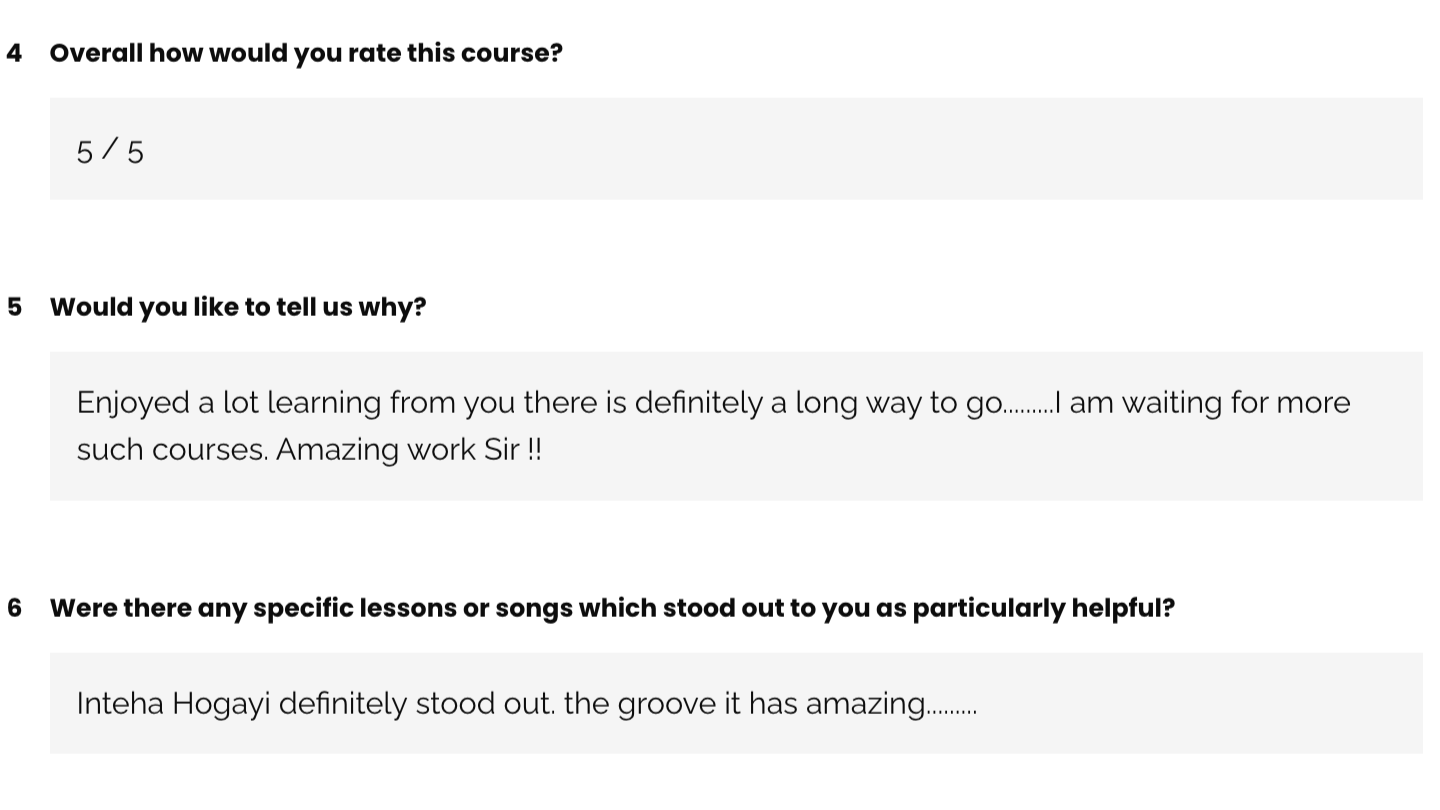Viewport: 1440px width, 810px height.
Task: Click the "Overall how would you rate" question heading
Action: tap(305, 53)
